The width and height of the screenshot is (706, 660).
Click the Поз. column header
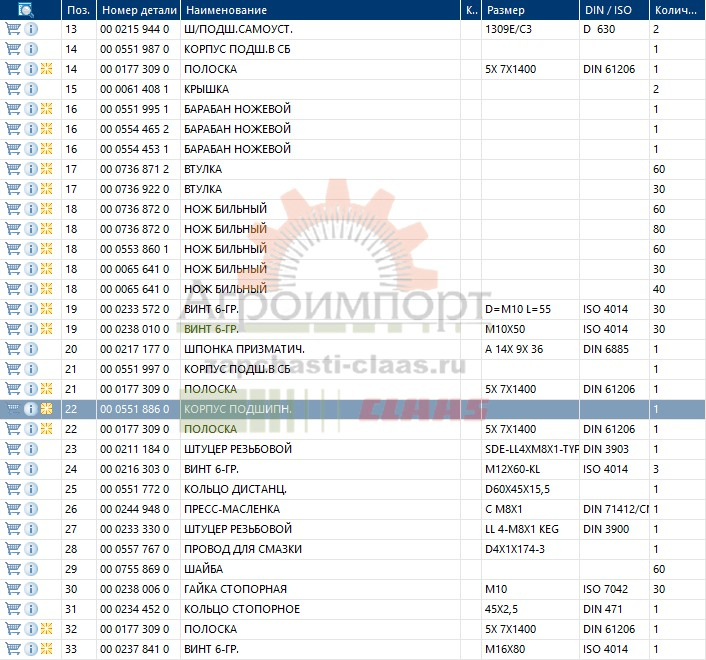click(77, 10)
